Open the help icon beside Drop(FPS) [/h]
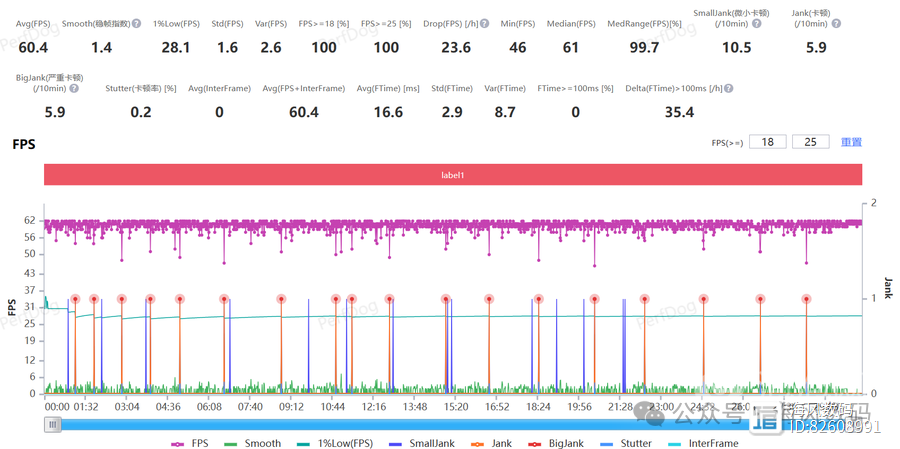Image resolution: width=900 pixels, height=449 pixels. 484,24
